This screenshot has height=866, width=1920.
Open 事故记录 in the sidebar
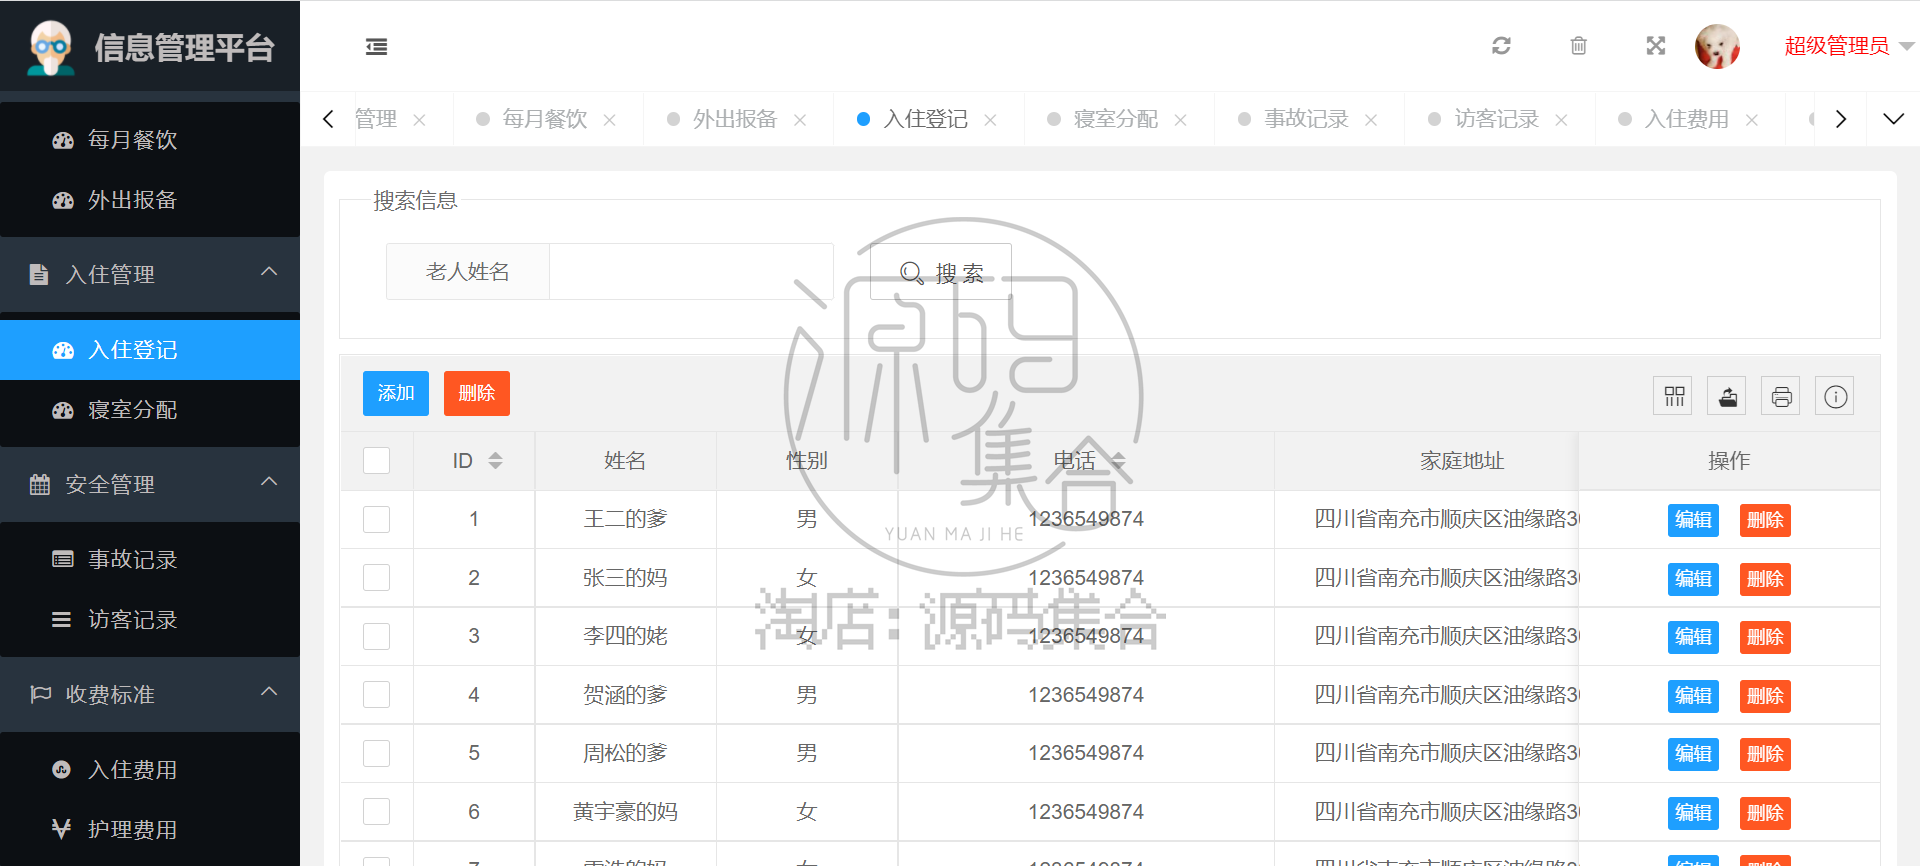click(150, 560)
